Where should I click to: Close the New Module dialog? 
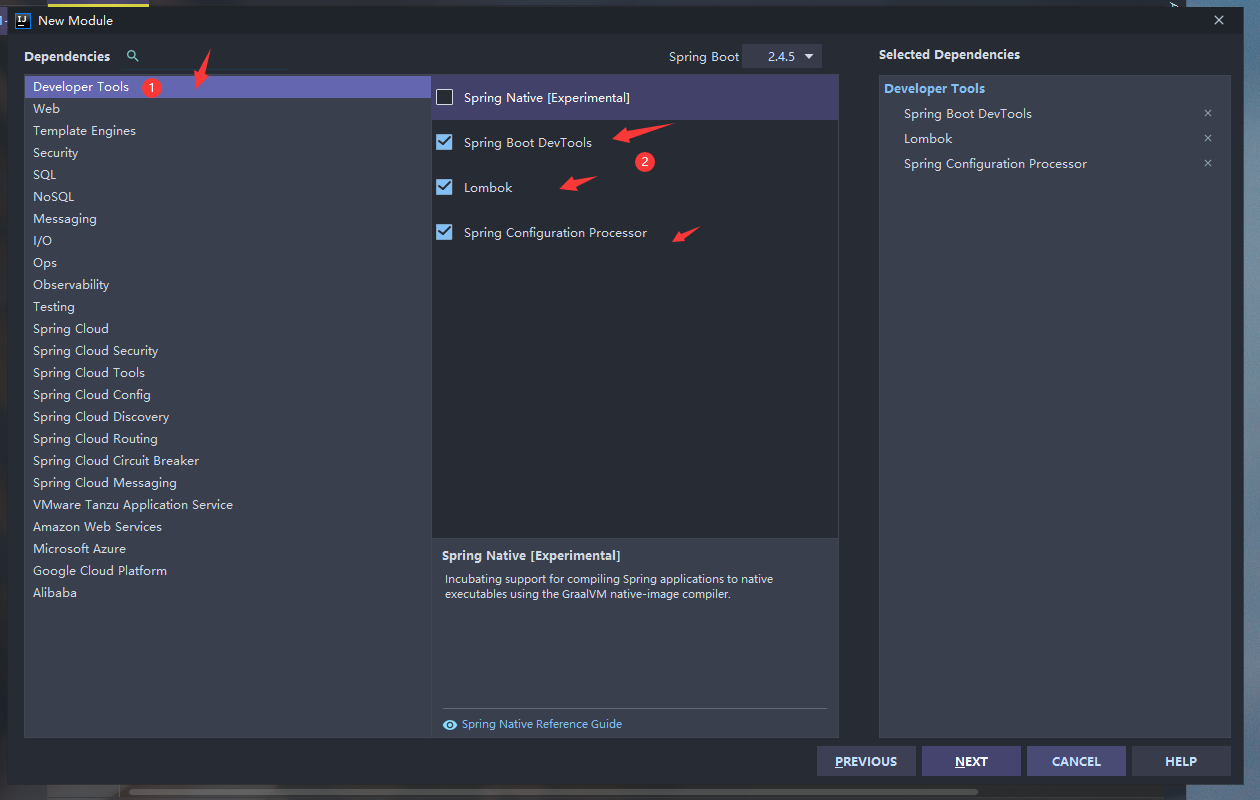1219,20
